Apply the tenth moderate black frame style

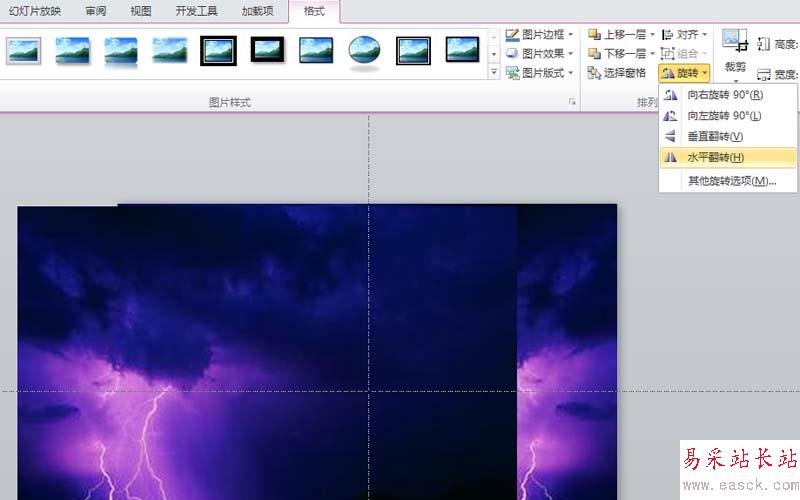click(x=462, y=50)
